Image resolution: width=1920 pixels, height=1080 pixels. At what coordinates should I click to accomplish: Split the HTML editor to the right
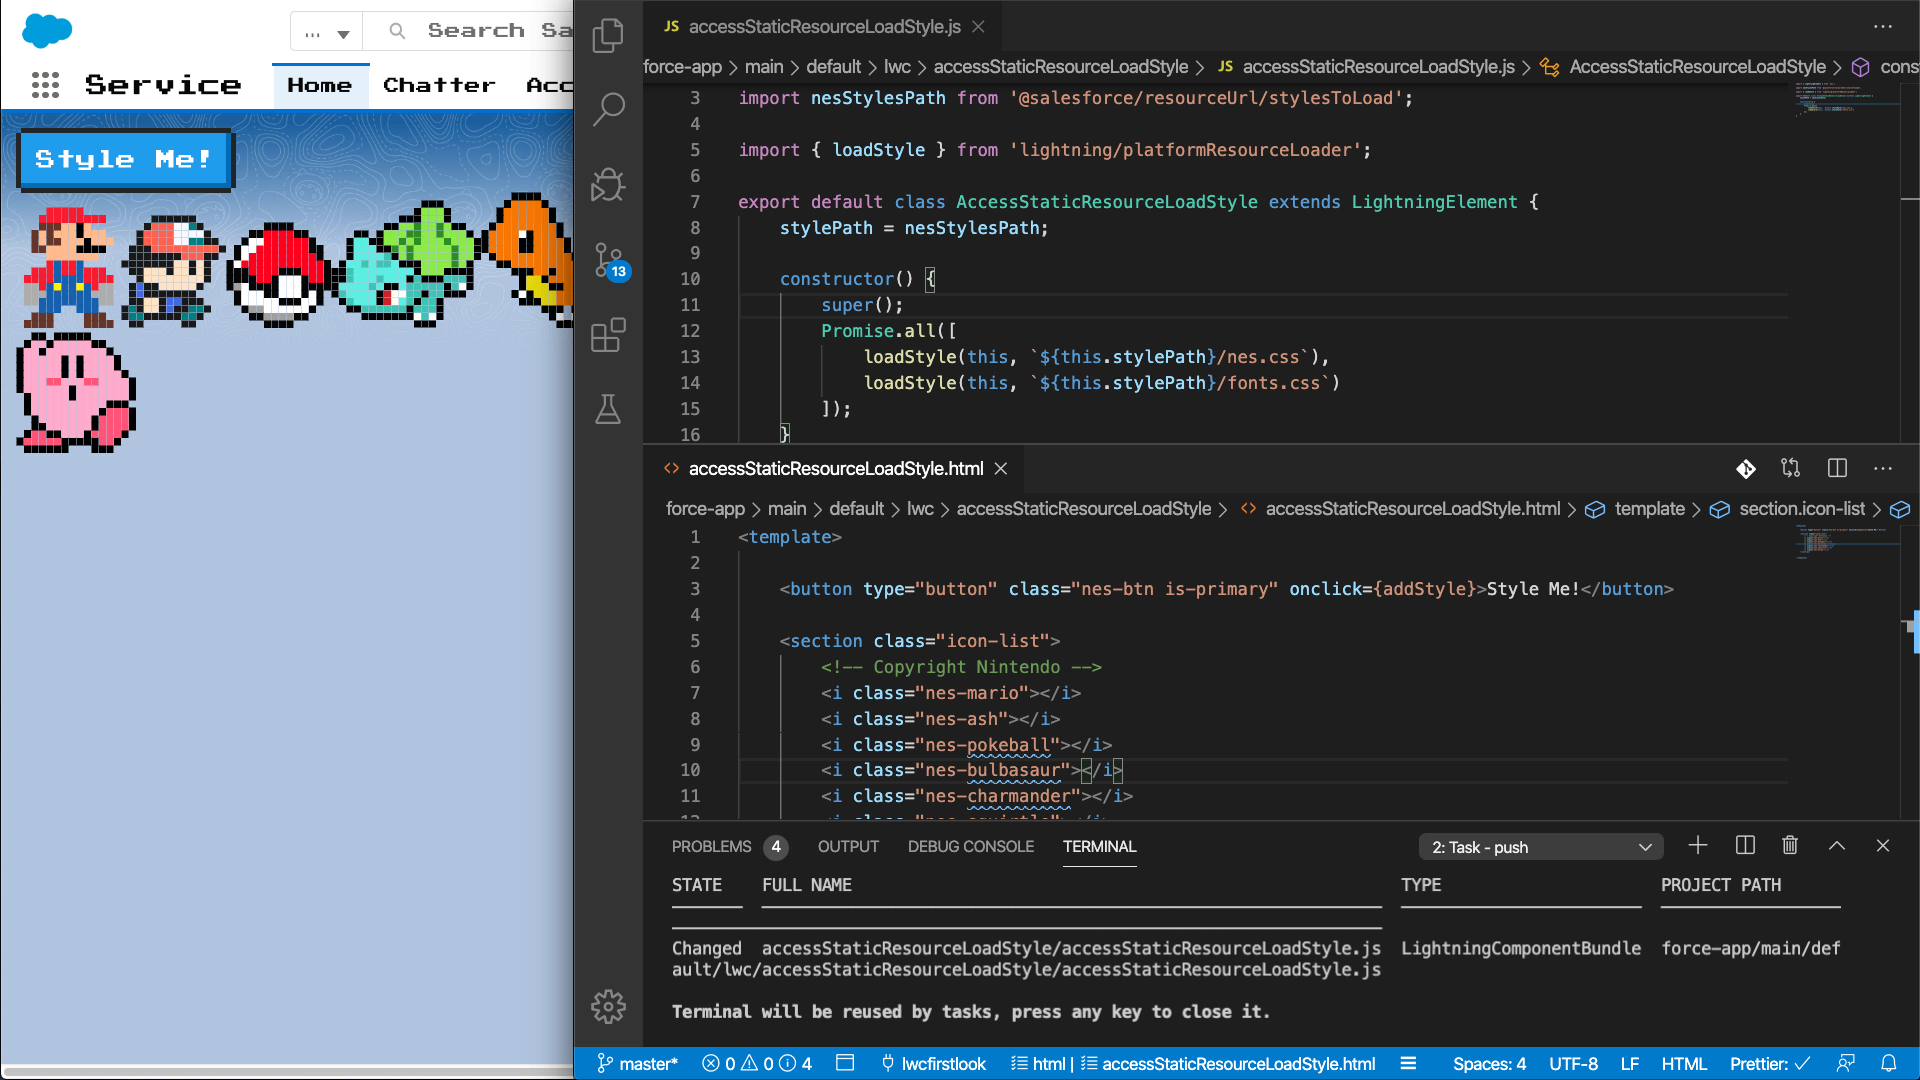pyautogui.click(x=1837, y=468)
